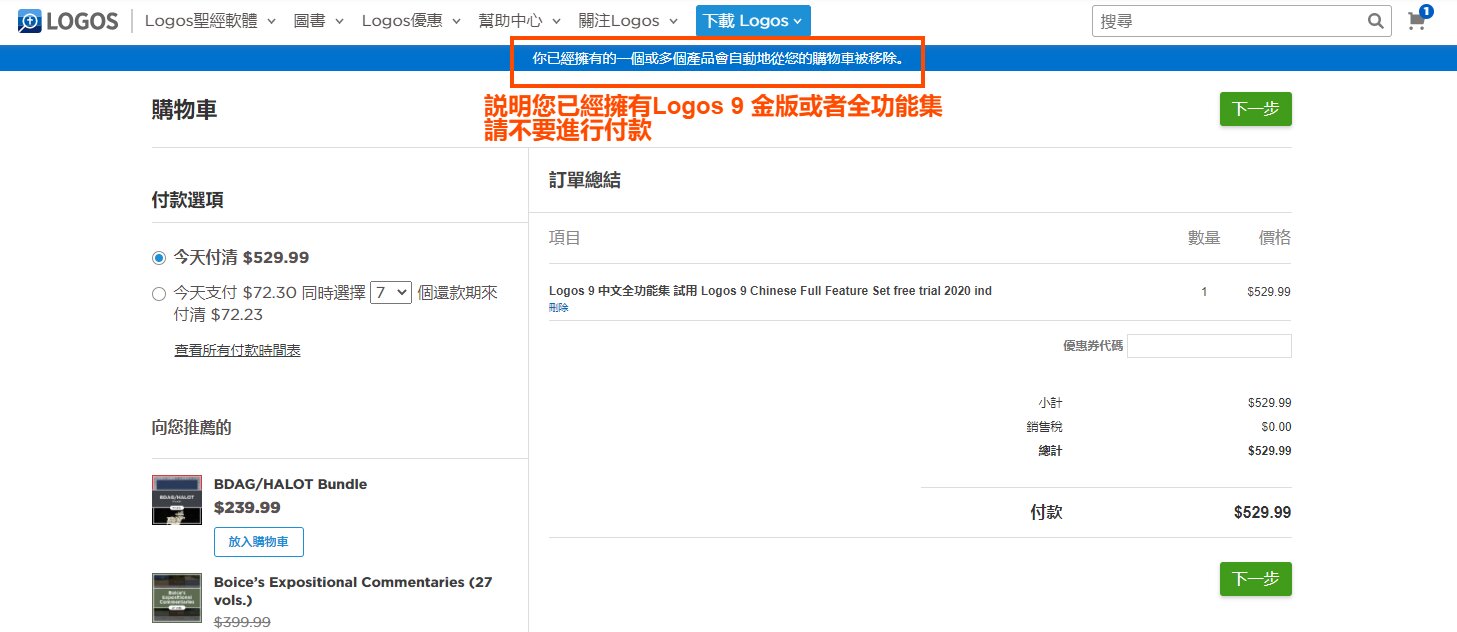Select the 今天付清 $529.99 payment option
Image resolution: width=1457 pixels, height=632 pixels.
tap(159, 258)
